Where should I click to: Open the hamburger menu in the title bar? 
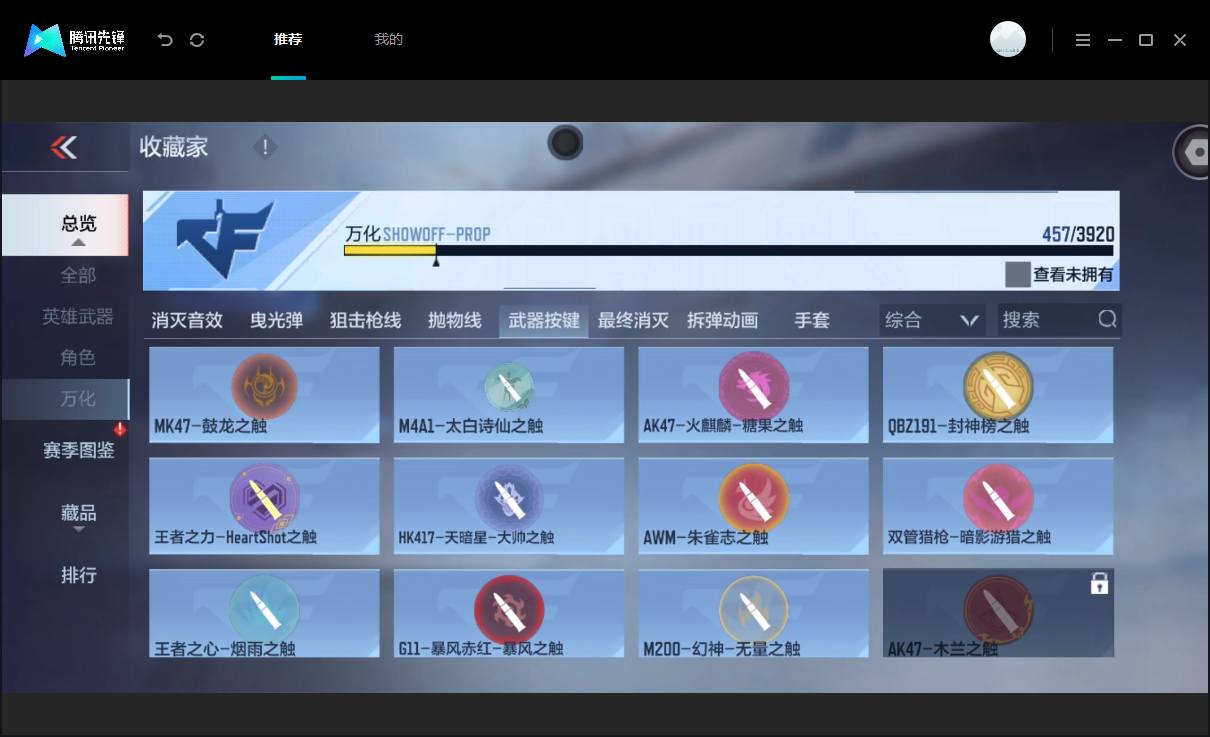click(1083, 40)
